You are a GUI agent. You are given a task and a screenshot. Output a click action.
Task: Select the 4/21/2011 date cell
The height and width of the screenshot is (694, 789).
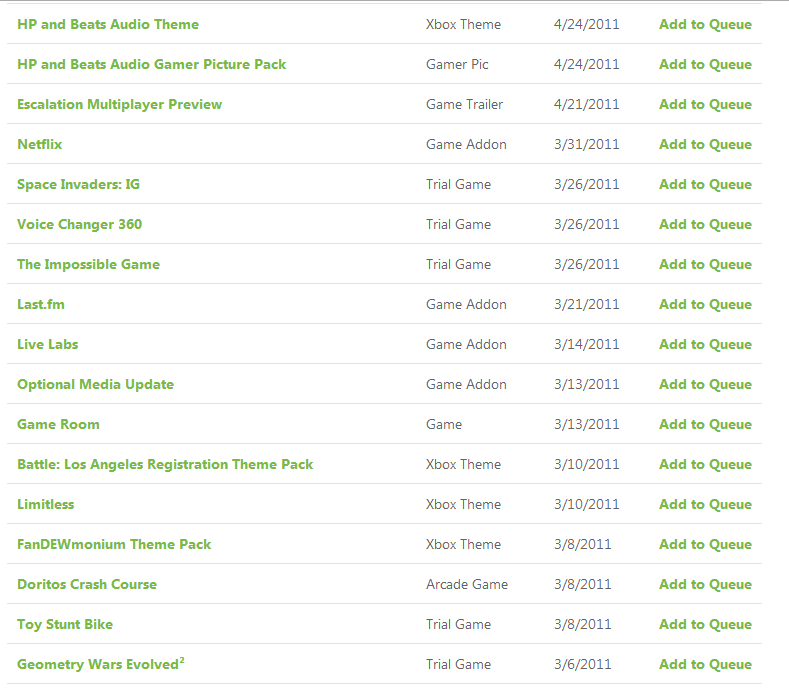[586, 104]
